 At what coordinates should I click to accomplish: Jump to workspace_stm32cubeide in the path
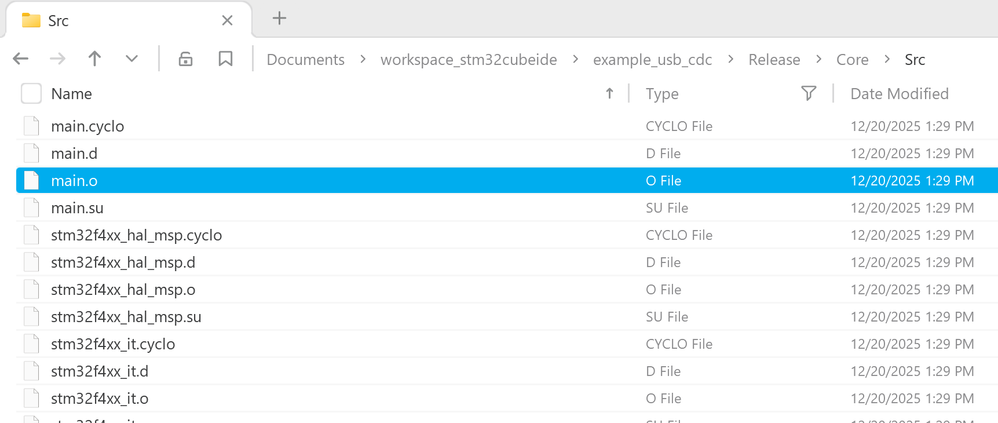pos(467,60)
